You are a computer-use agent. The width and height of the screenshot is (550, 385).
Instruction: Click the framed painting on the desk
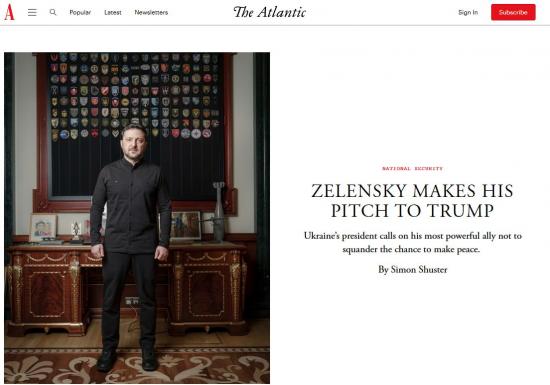tap(186, 225)
